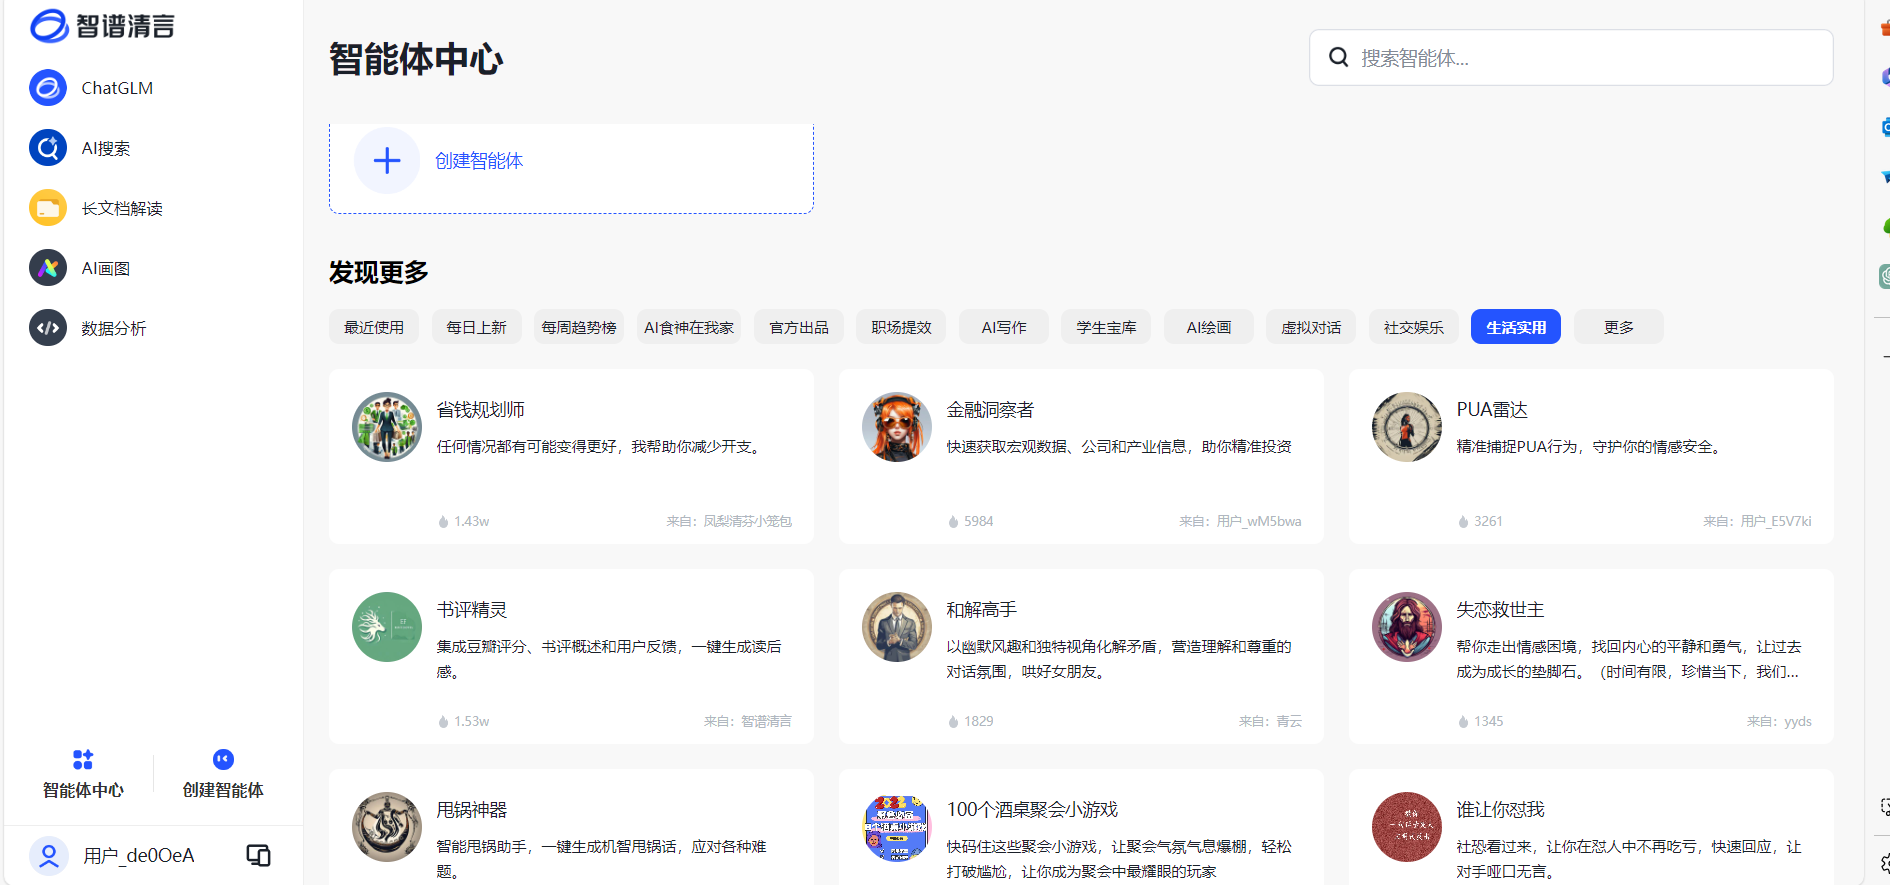Open the 和解高手 title
1890x885 pixels.
tap(982, 609)
